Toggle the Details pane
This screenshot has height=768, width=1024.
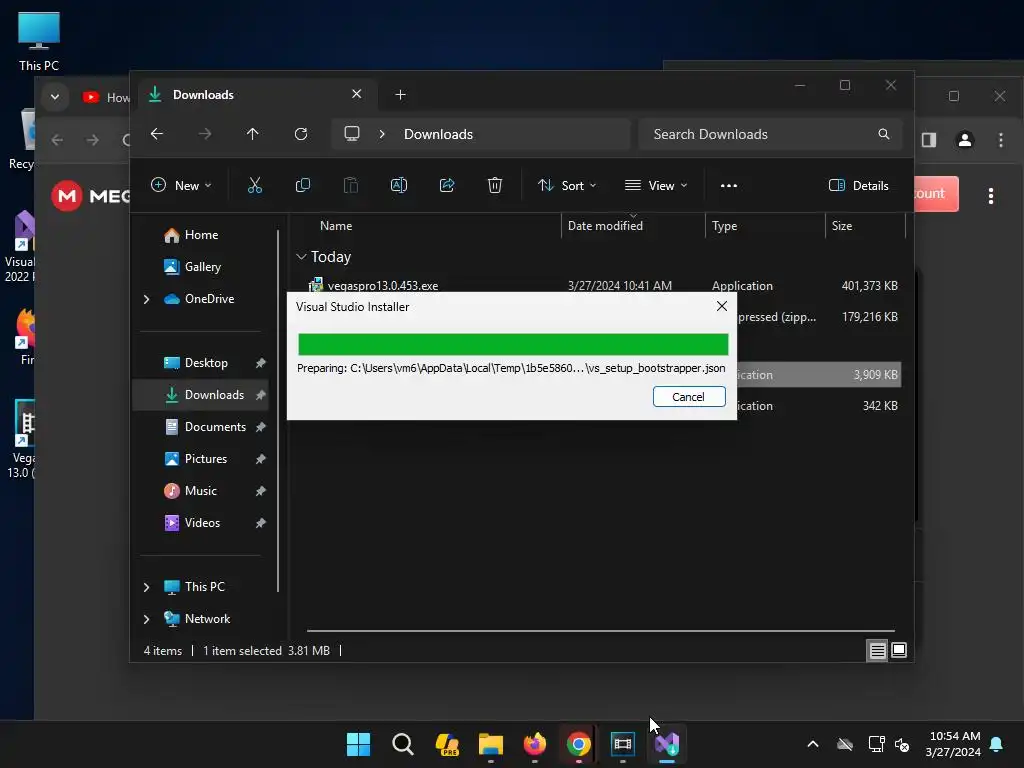858,185
